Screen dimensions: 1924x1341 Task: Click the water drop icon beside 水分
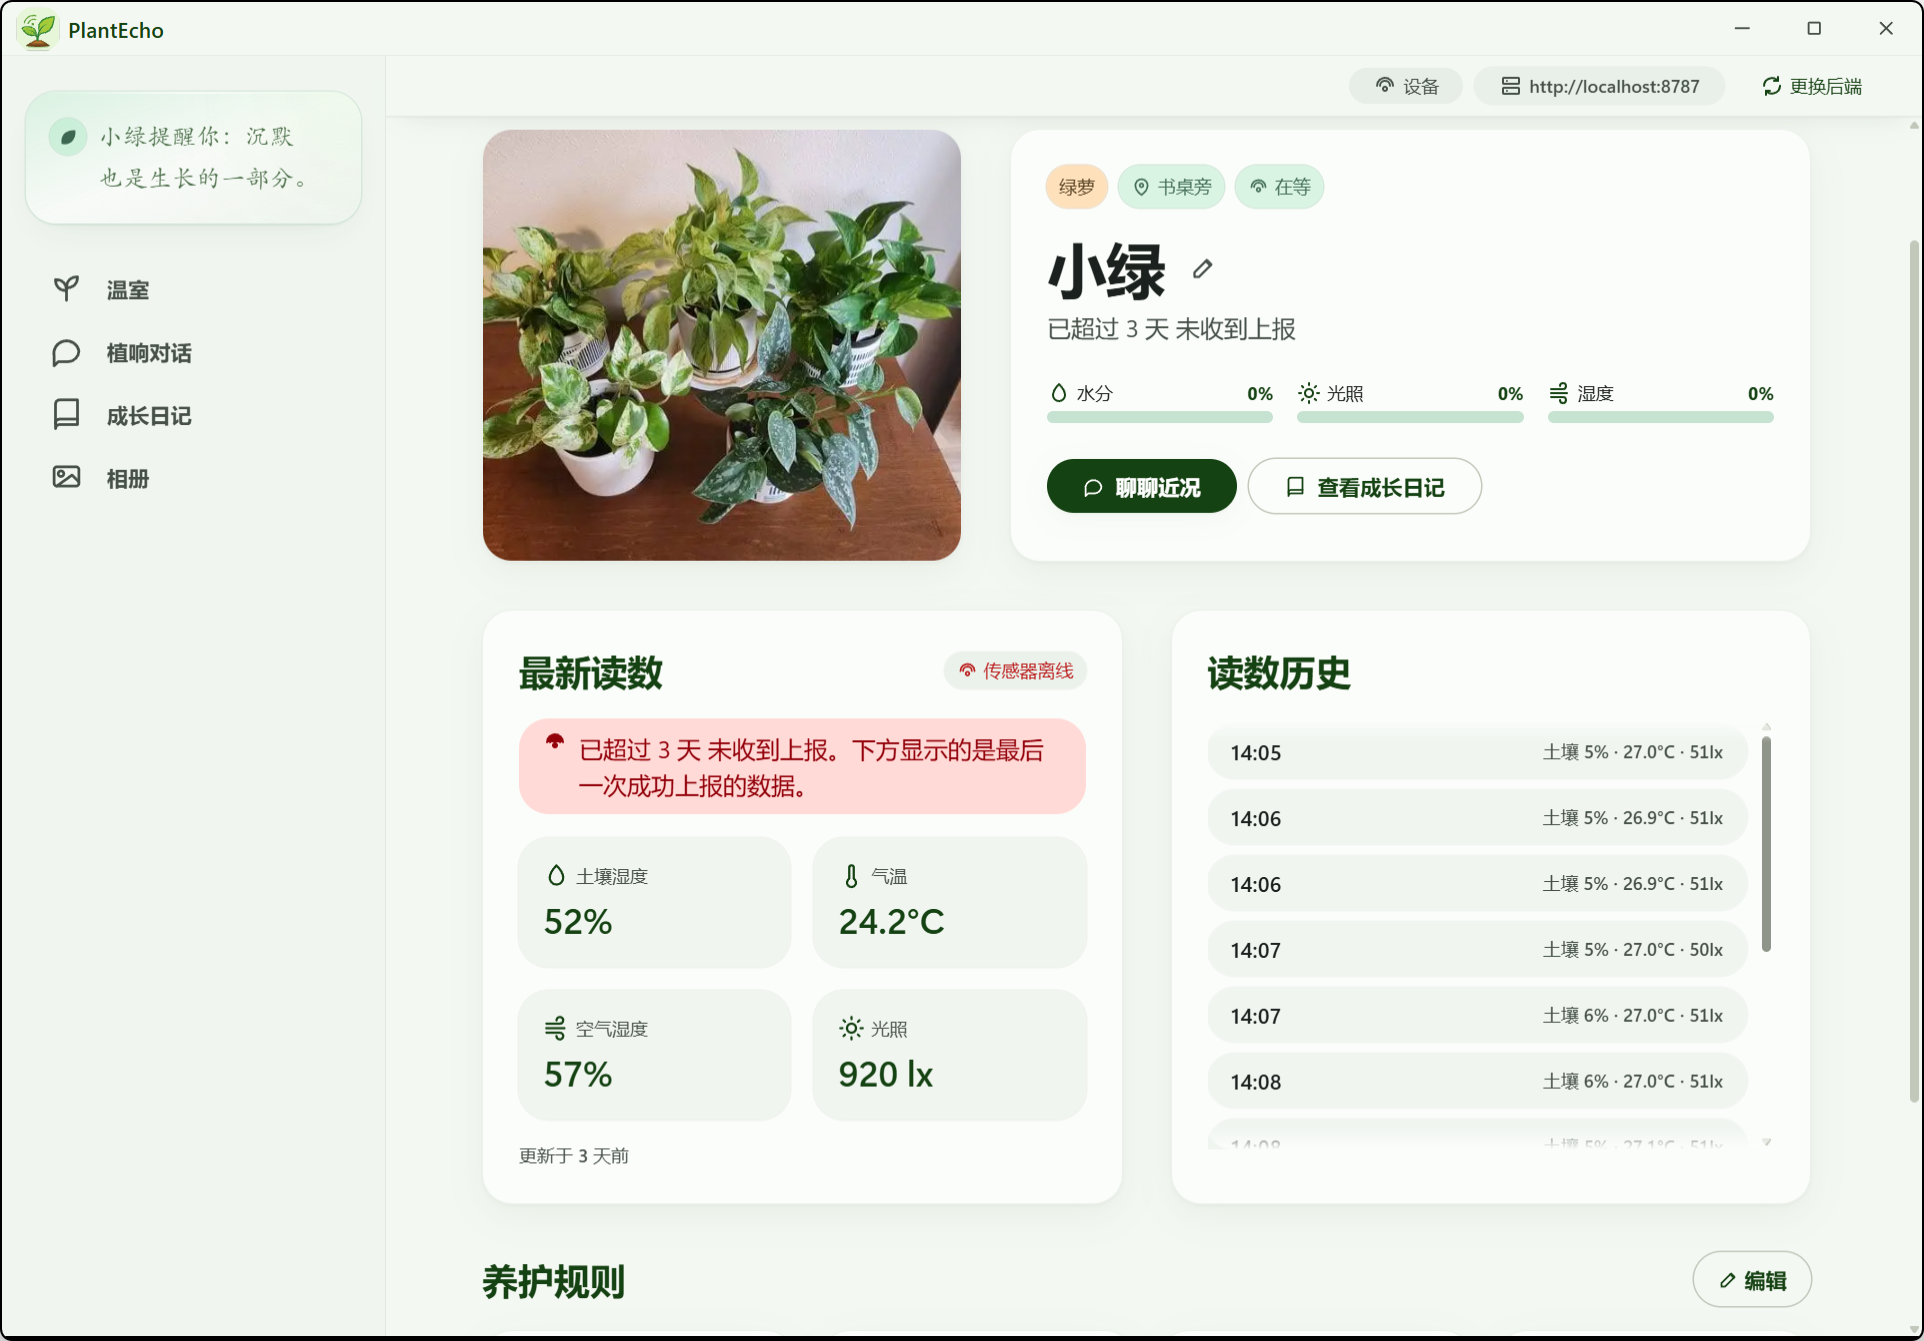(1058, 393)
